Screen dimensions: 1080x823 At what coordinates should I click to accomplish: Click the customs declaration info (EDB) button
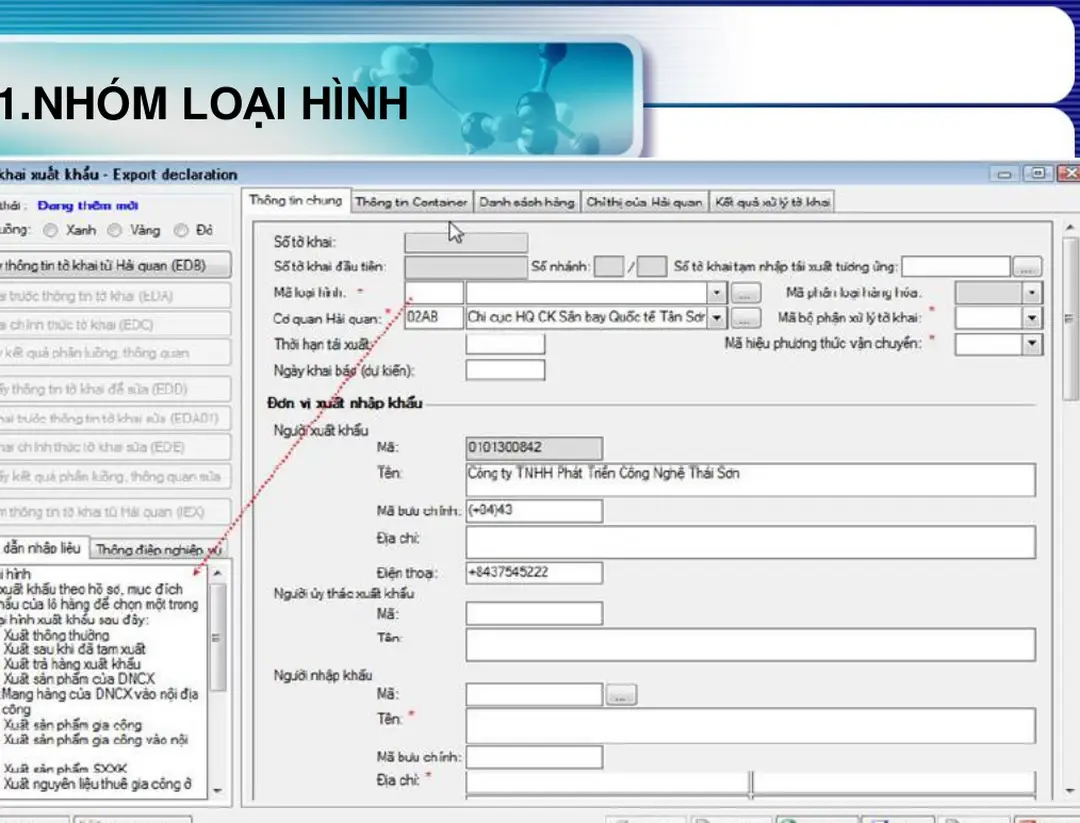pos(114,265)
